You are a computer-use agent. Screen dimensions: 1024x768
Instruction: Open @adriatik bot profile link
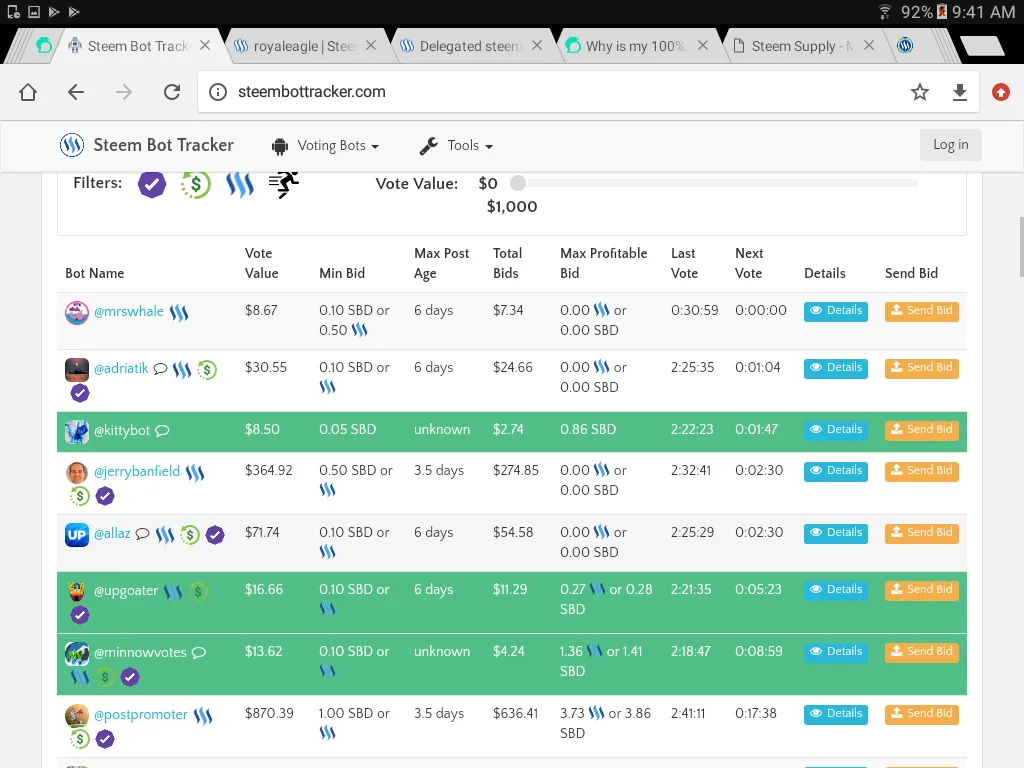[x=121, y=368]
